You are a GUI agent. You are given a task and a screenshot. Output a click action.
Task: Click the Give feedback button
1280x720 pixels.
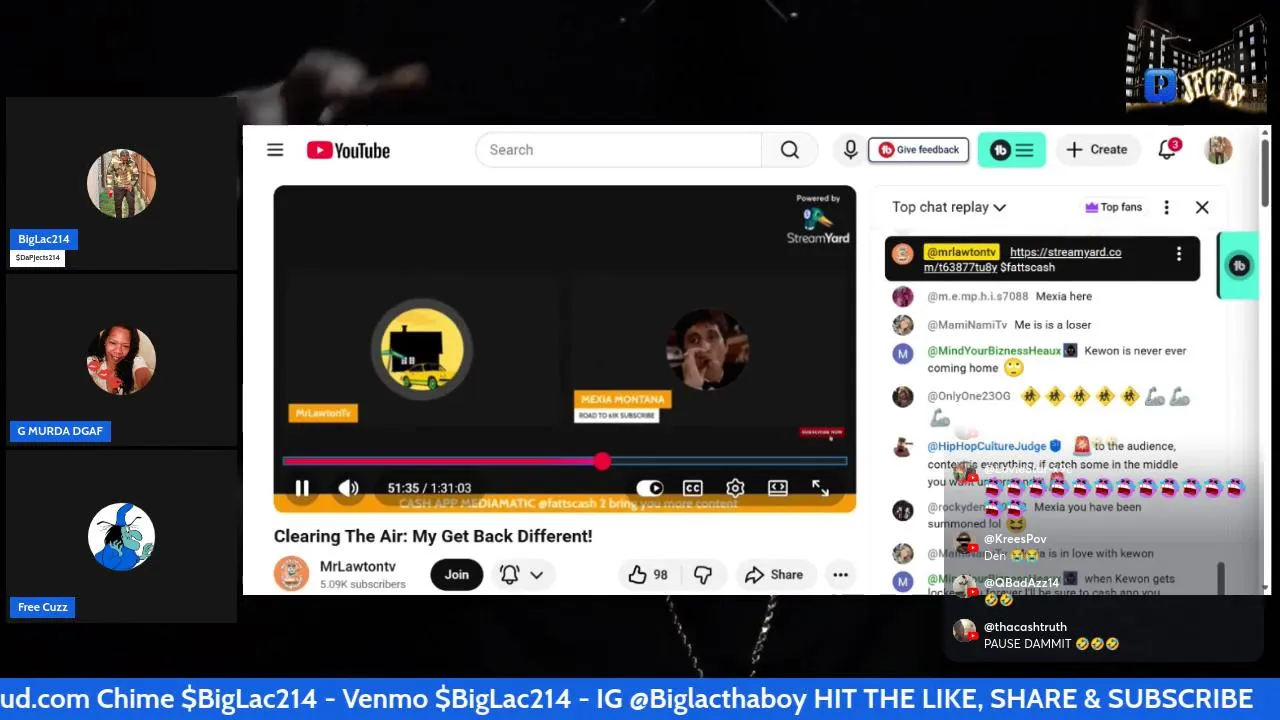(x=918, y=150)
